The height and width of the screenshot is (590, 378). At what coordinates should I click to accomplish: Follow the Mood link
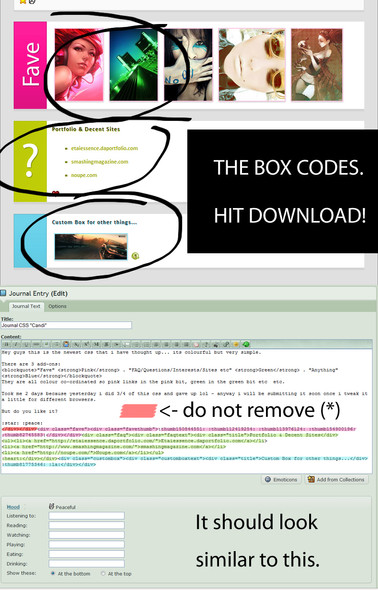[x=13, y=507]
